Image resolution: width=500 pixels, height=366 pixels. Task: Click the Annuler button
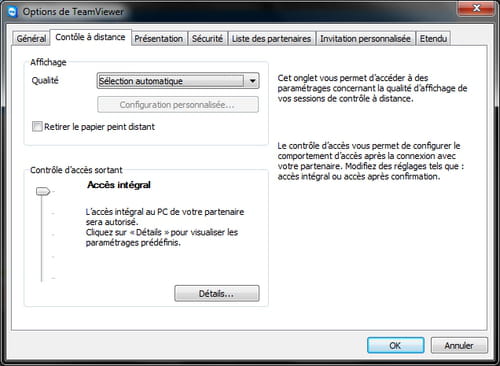click(x=459, y=346)
